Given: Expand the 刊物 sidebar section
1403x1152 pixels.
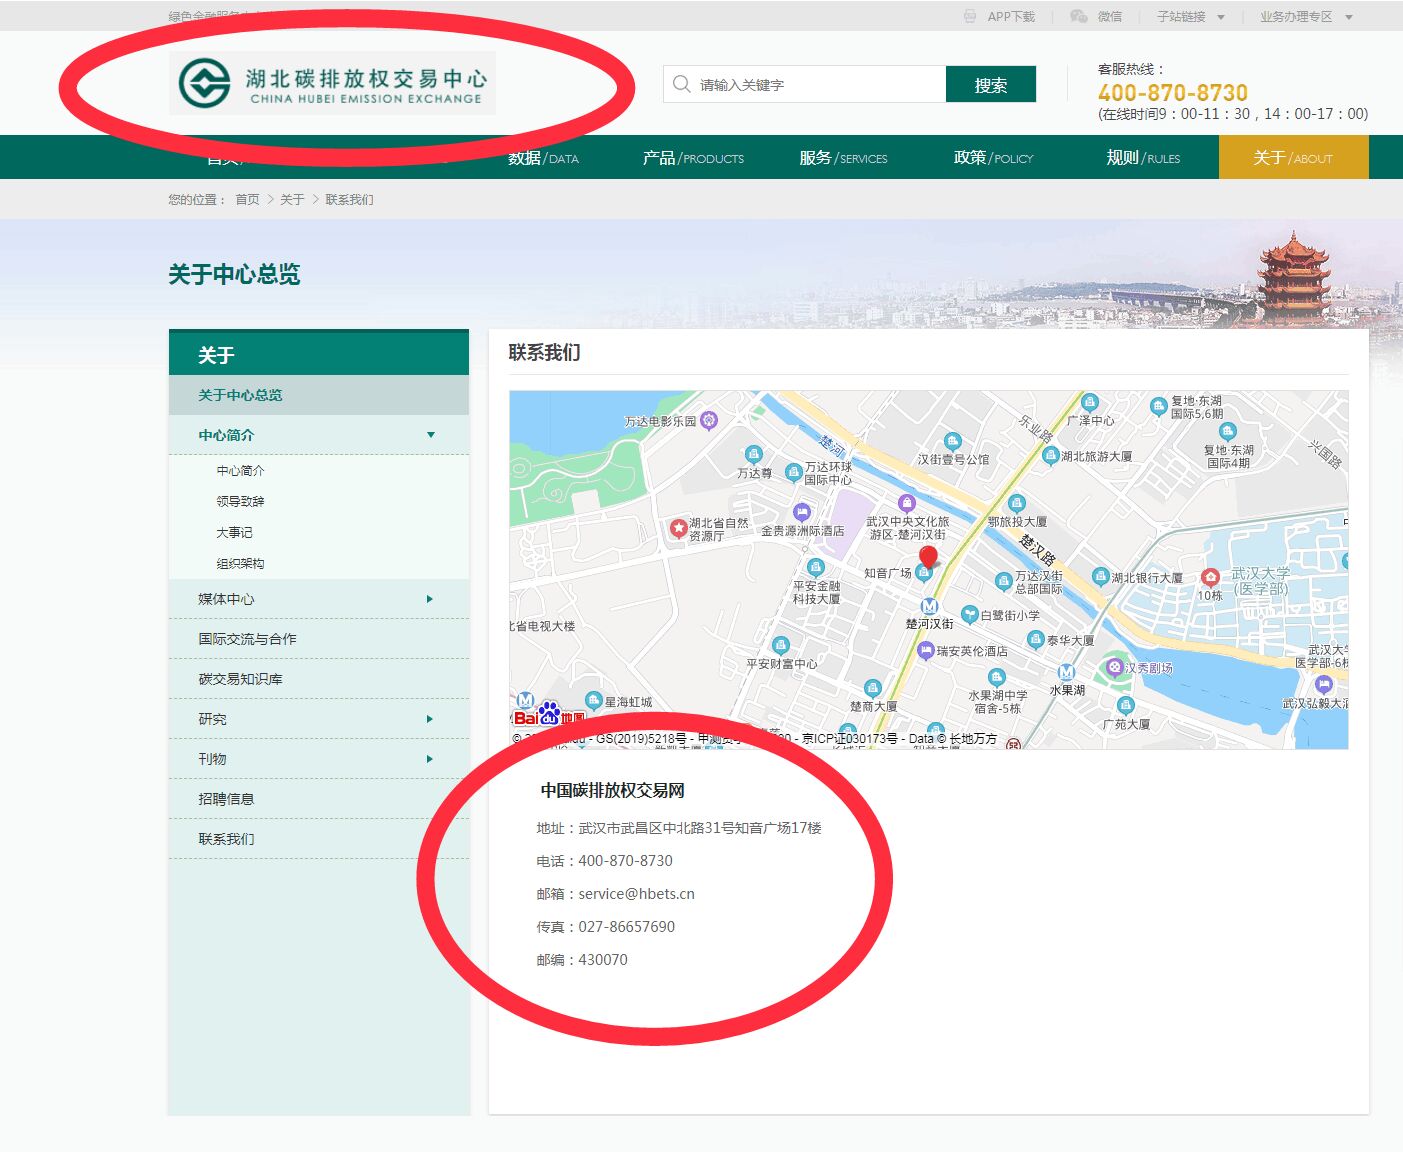Looking at the screenshot, I should (430, 759).
